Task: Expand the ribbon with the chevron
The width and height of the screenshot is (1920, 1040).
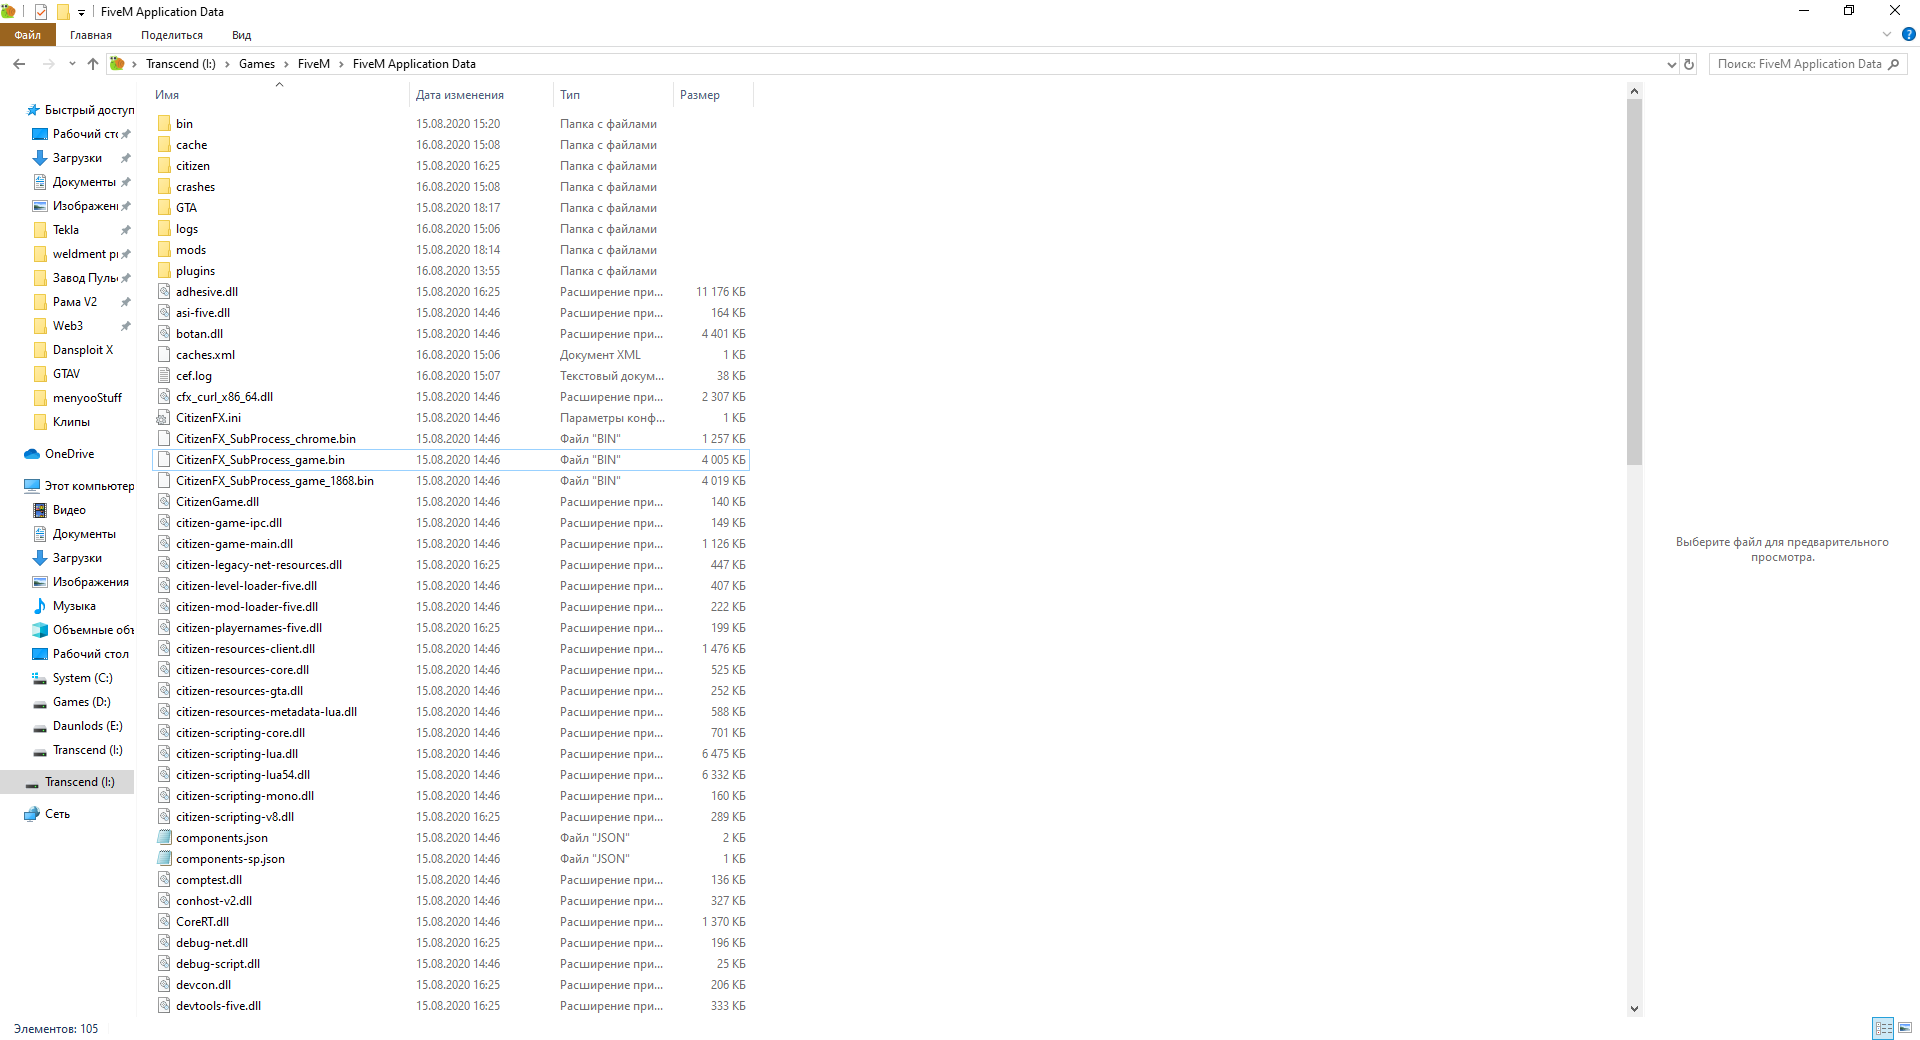Action: coord(1887,34)
